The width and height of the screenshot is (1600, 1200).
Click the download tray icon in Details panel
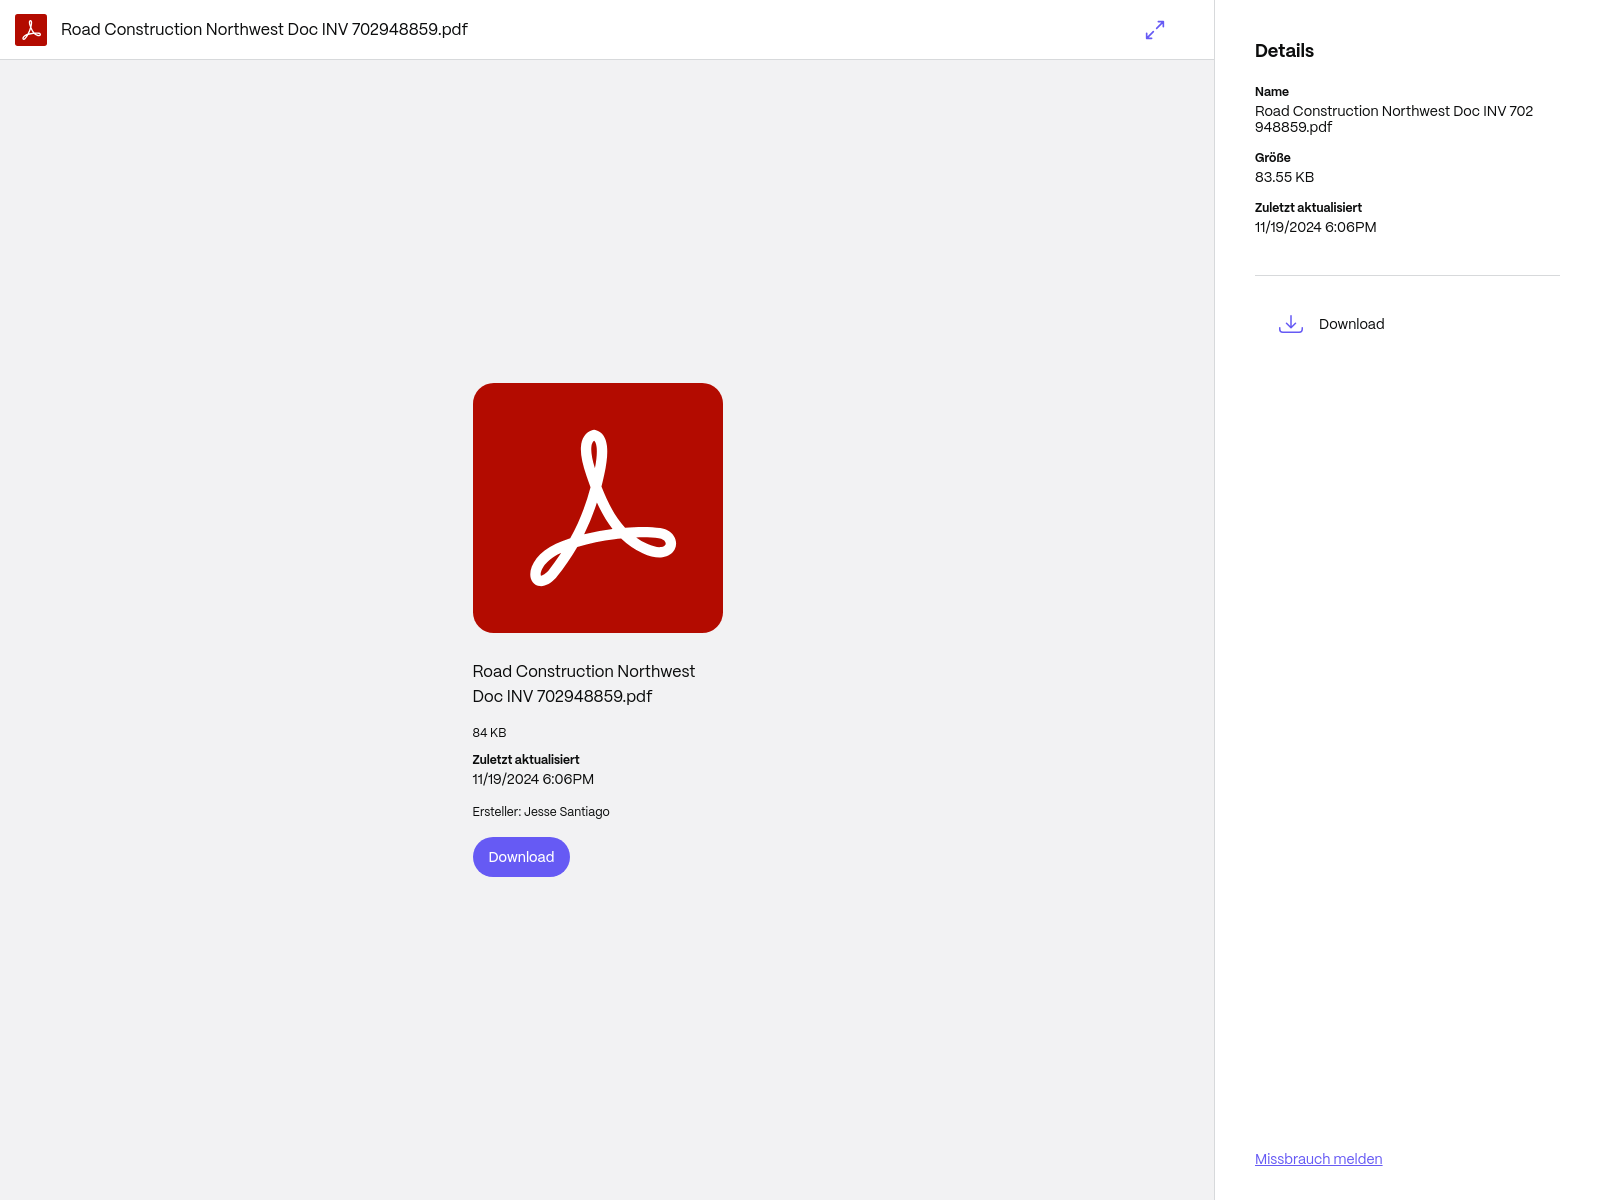click(x=1291, y=324)
